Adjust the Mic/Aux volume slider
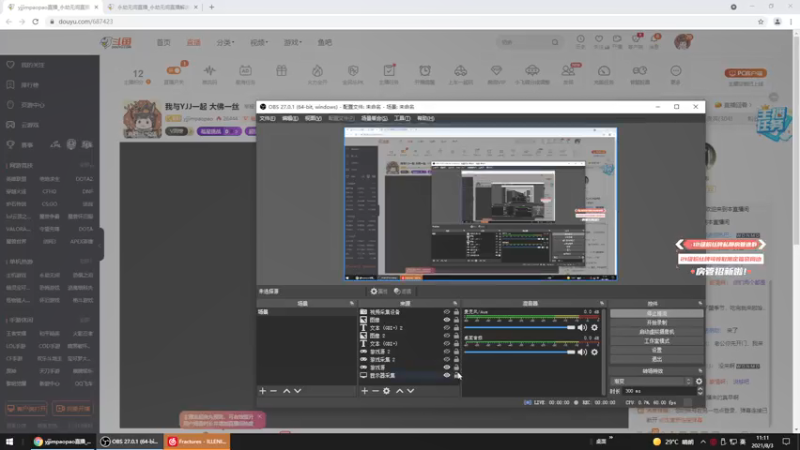This screenshot has width=800, height=450. (519, 328)
